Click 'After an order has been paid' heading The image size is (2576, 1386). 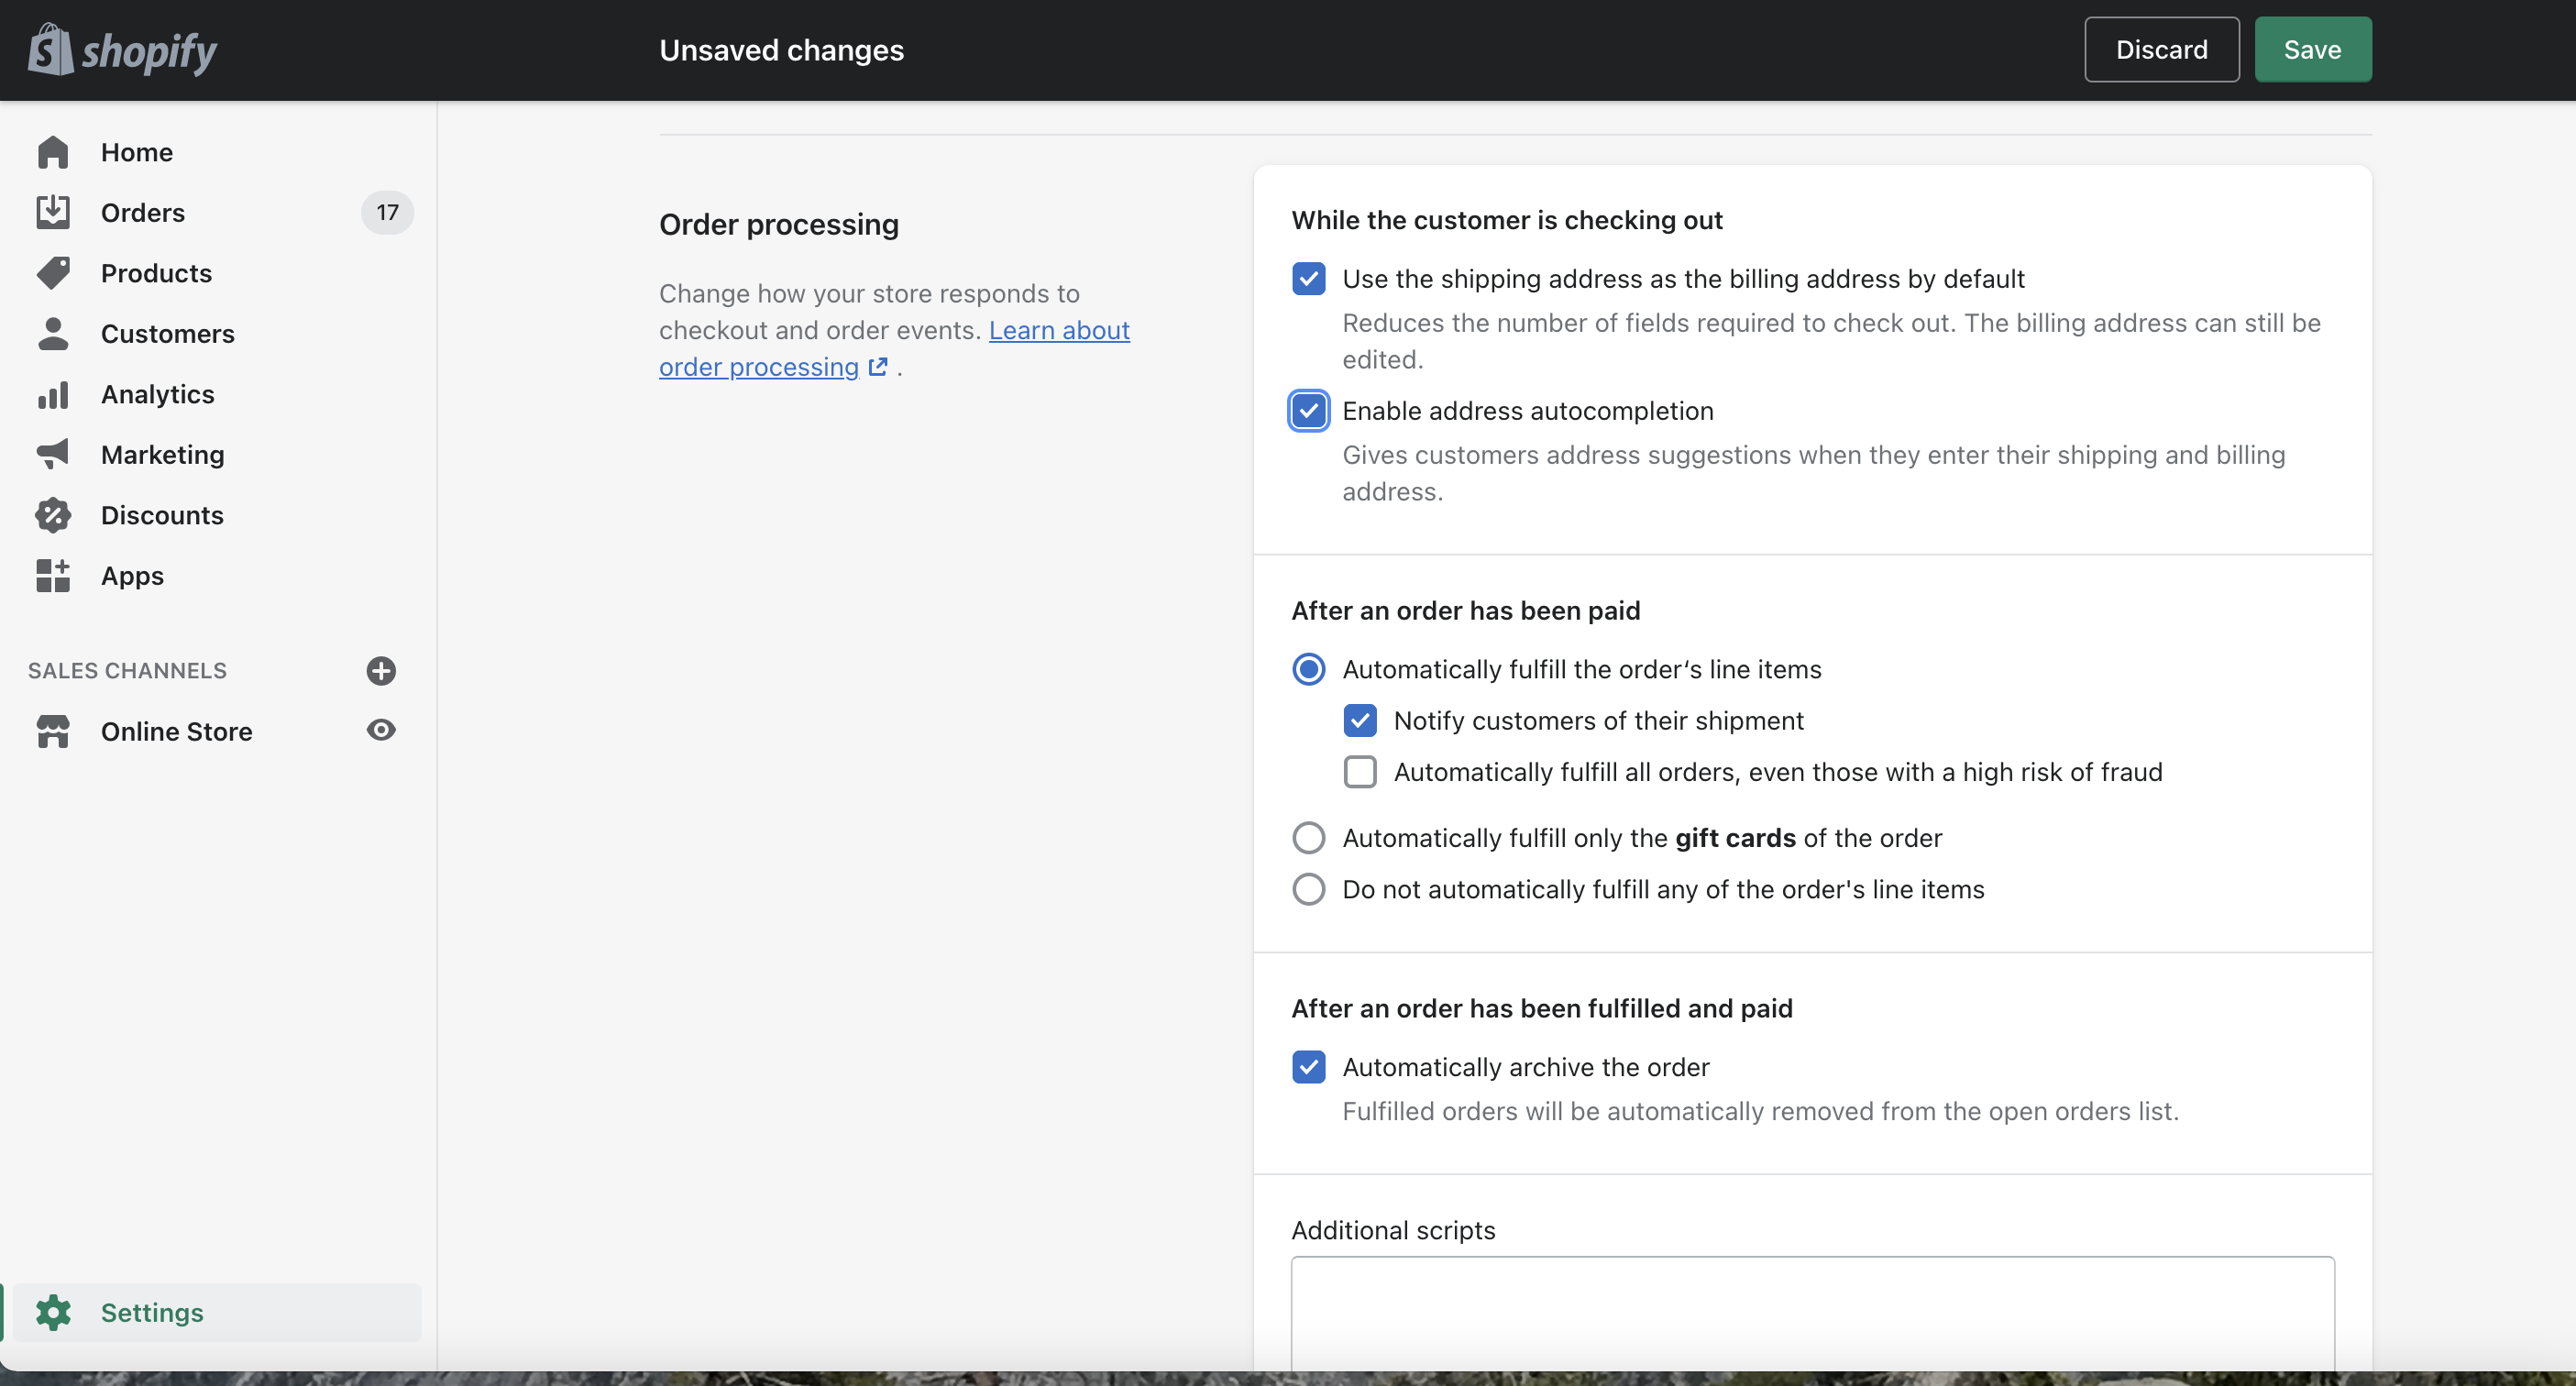[x=1465, y=610]
